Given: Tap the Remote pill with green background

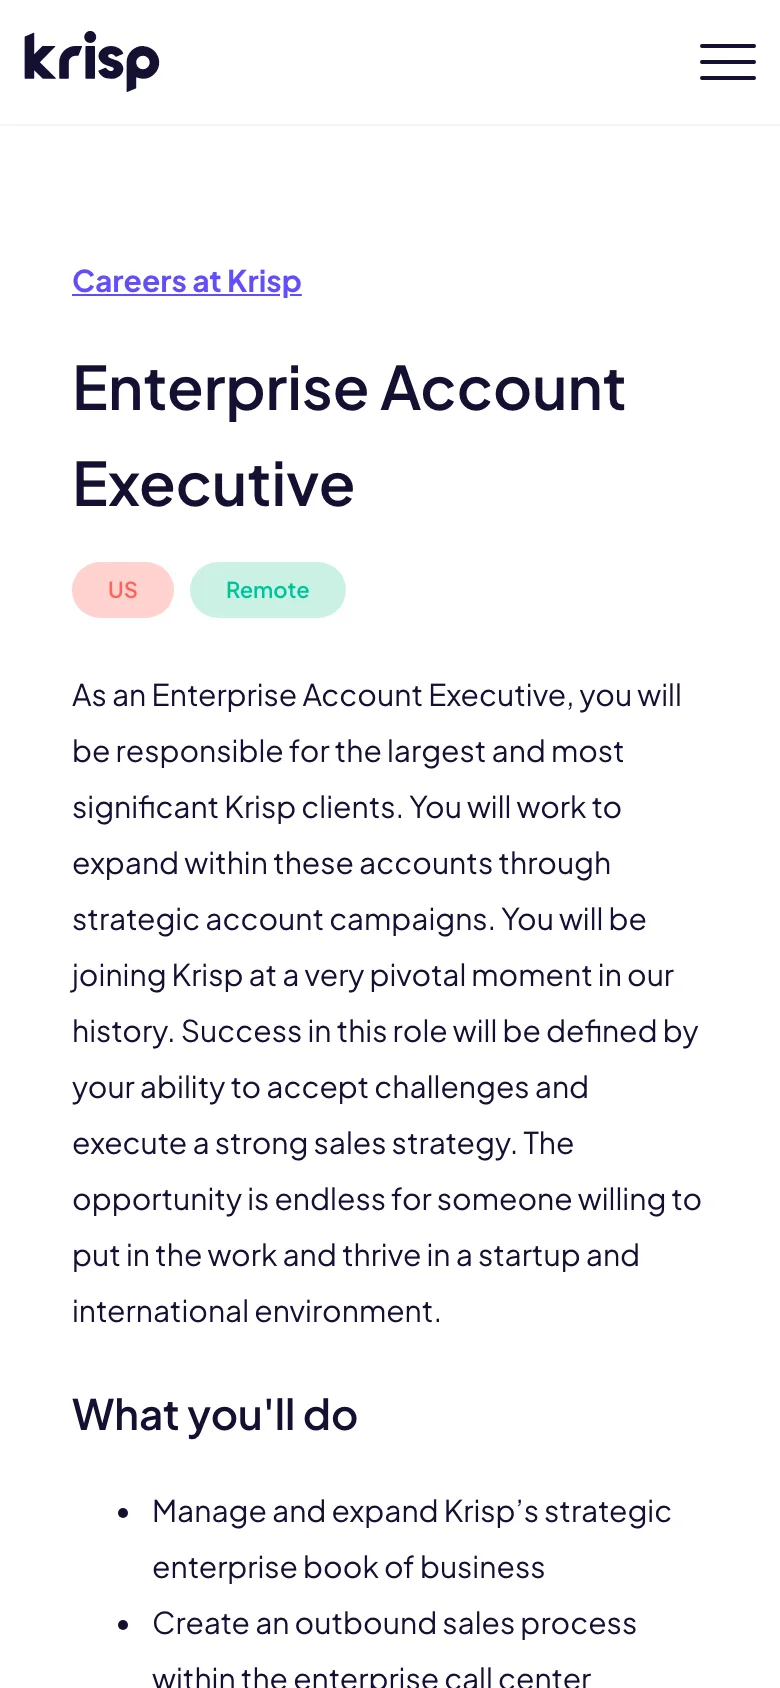Looking at the screenshot, I should 267,590.
